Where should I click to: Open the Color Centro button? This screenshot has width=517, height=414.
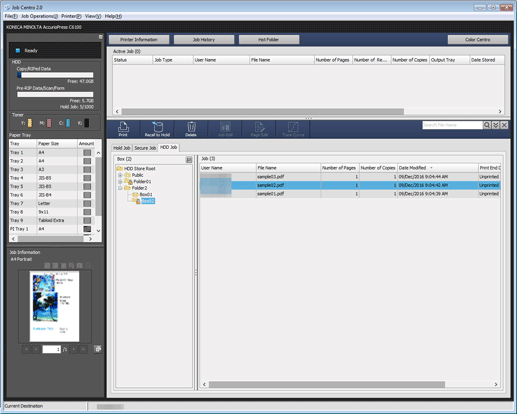(x=477, y=40)
